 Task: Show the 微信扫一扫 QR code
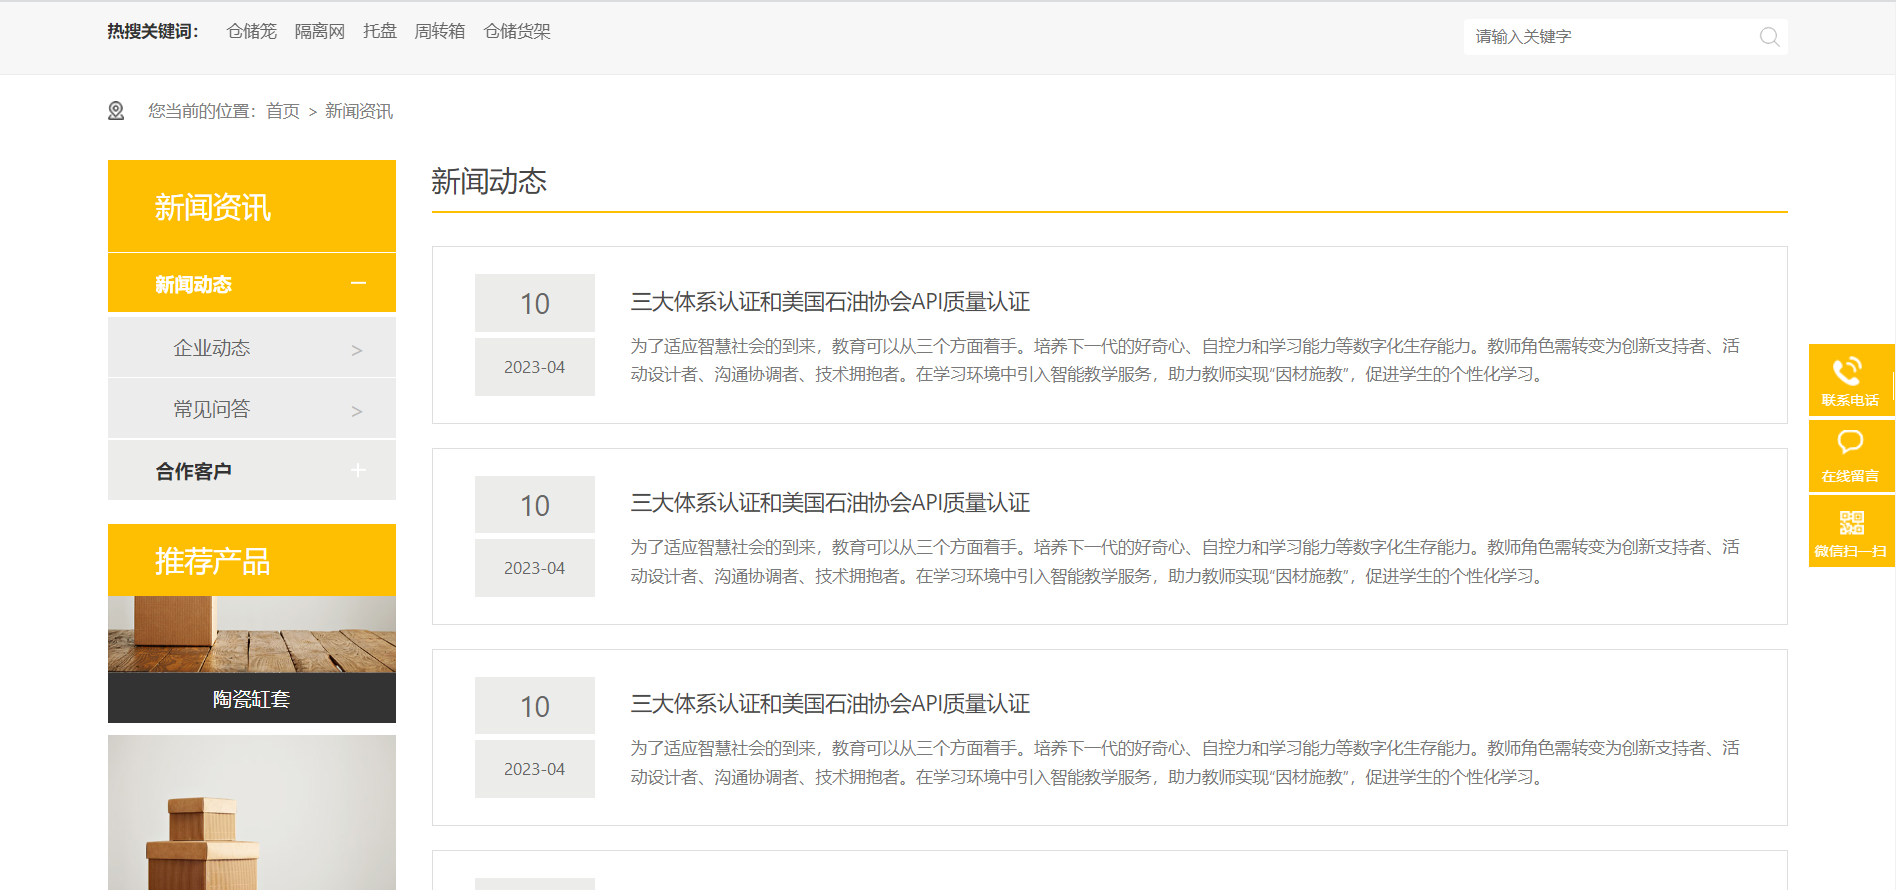[x=1850, y=532]
